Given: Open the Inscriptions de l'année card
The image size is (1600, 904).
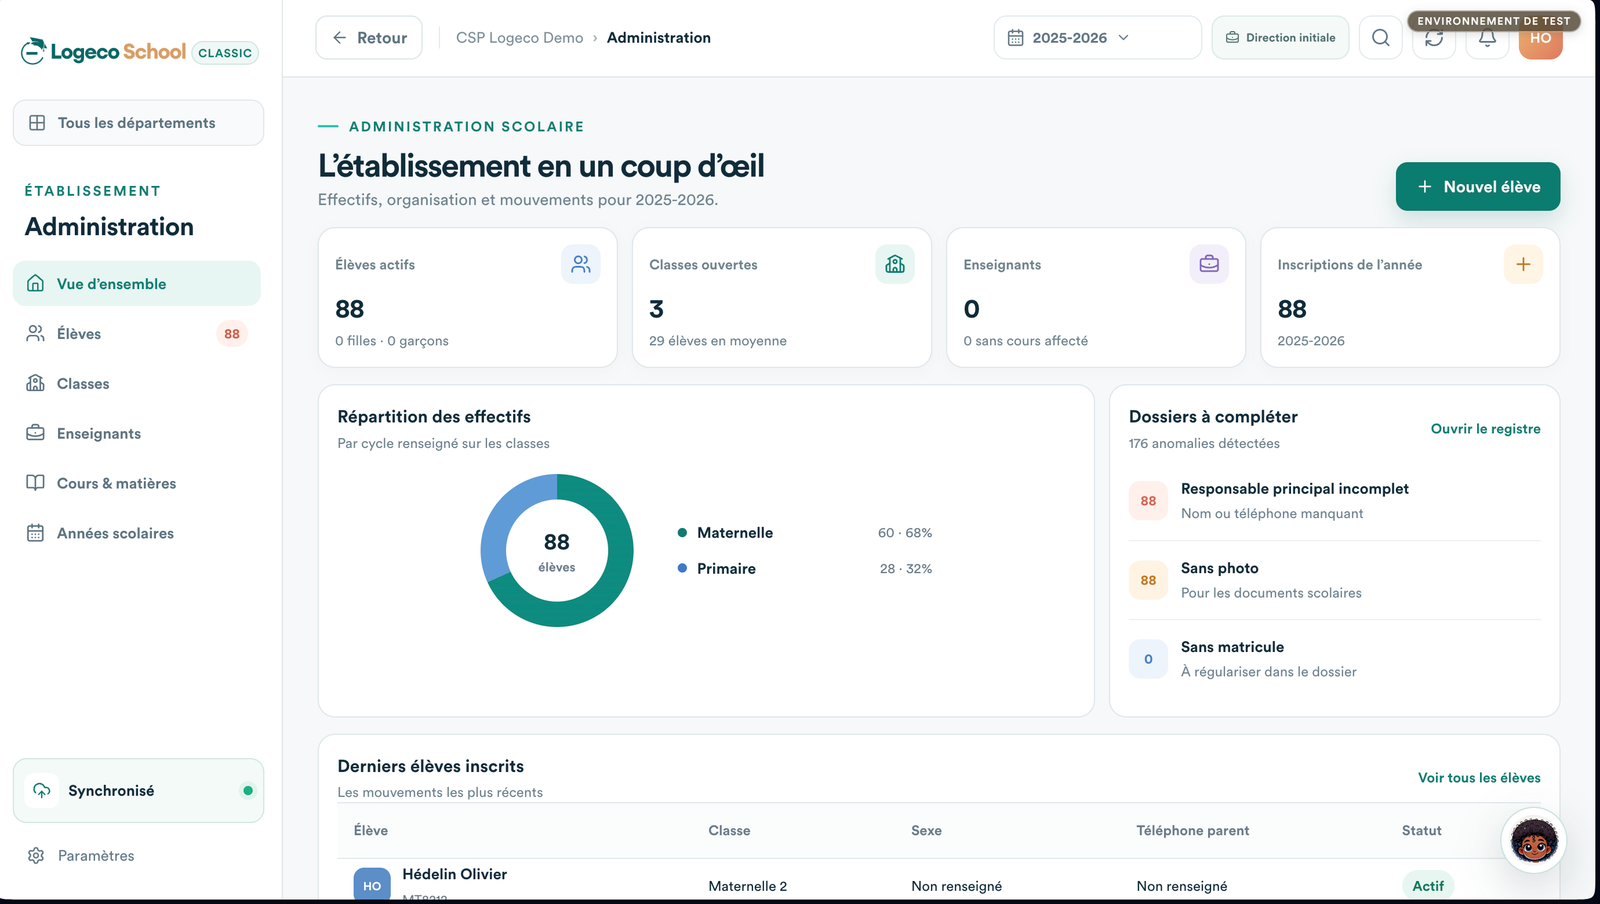Looking at the screenshot, I should coord(1410,298).
